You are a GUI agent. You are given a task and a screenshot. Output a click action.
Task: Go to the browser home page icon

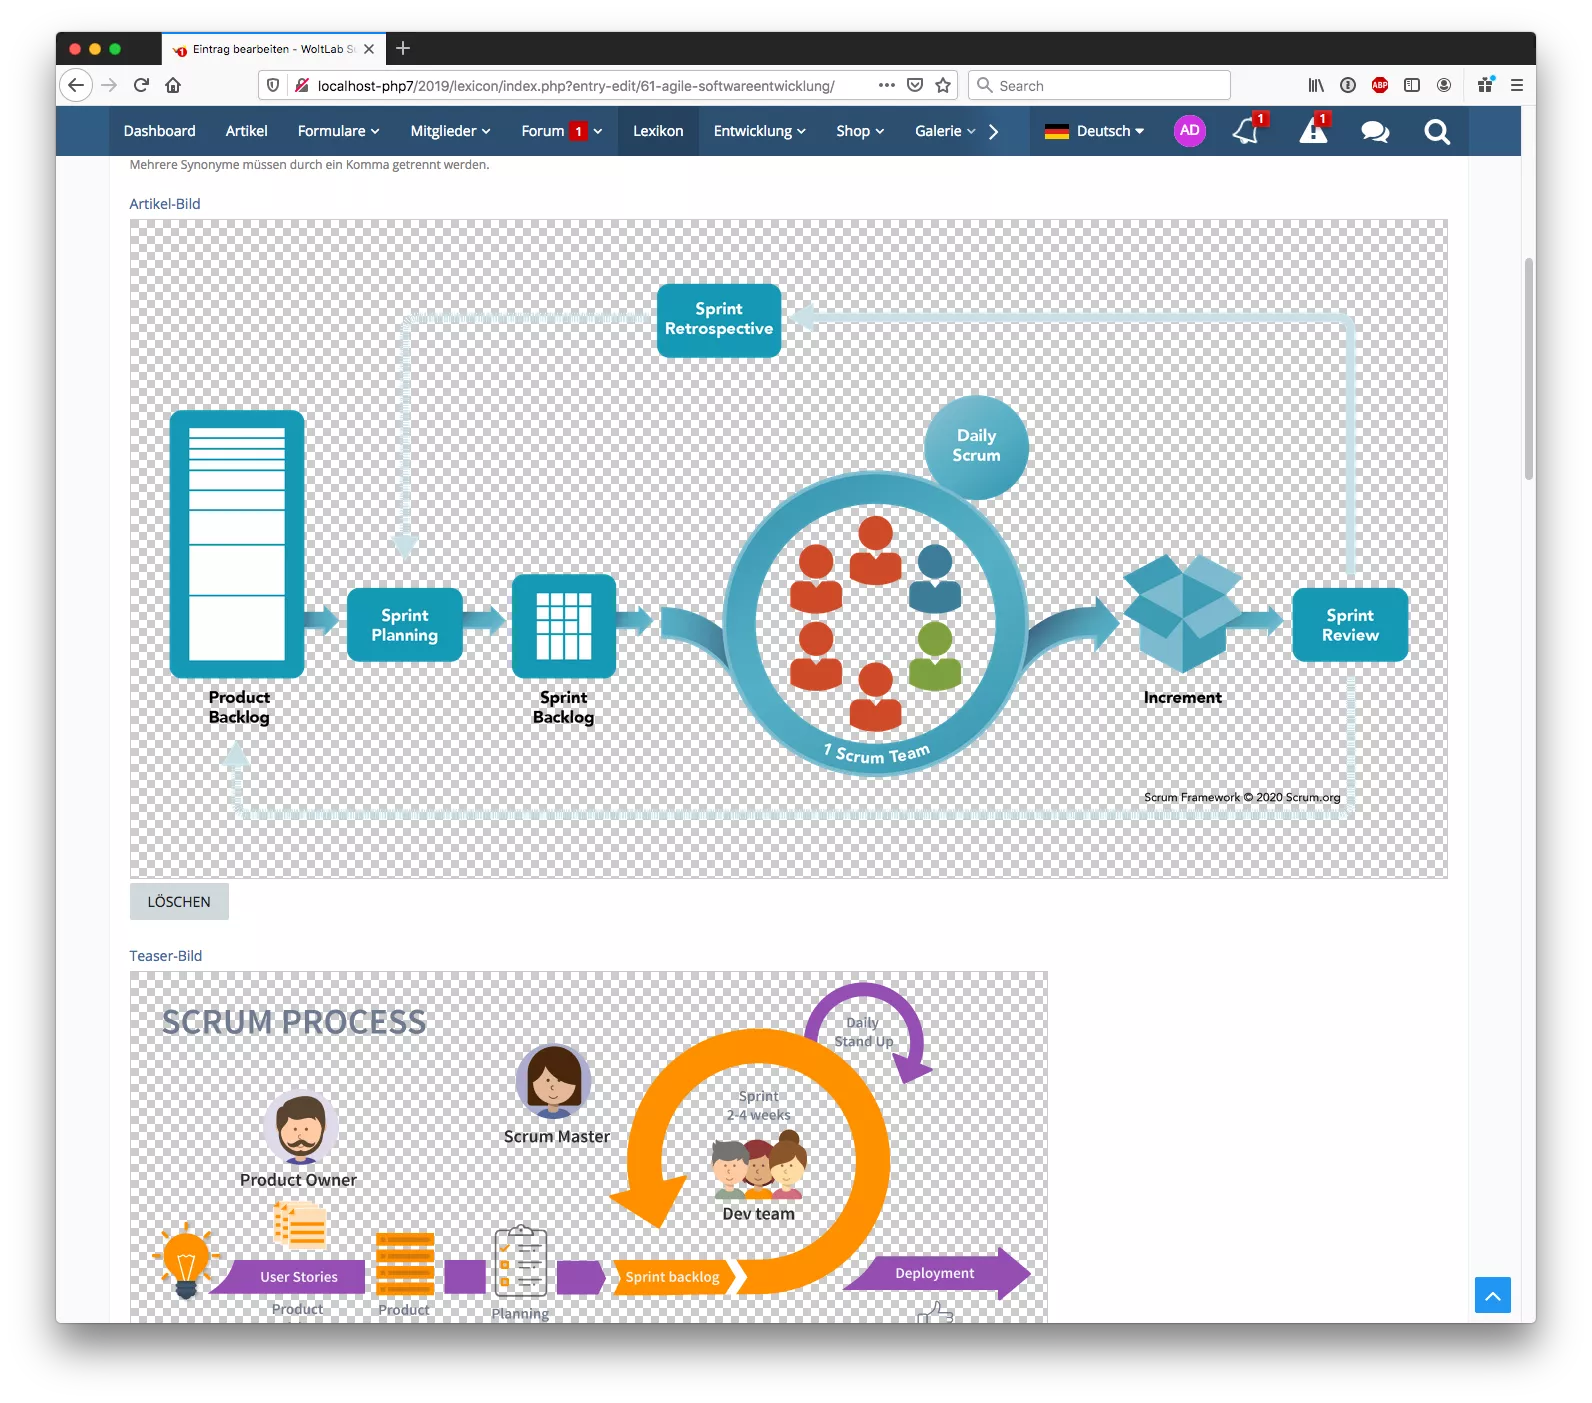[173, 86]
